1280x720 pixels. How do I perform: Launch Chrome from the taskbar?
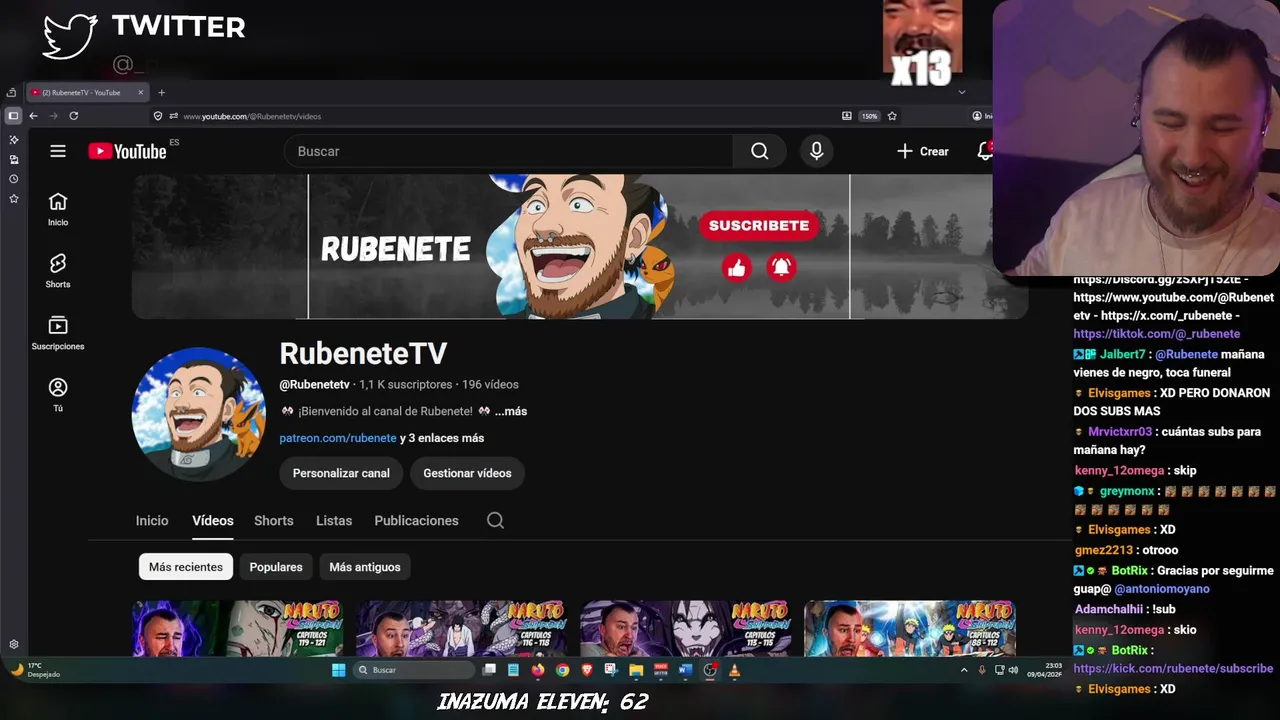[562, 670]
